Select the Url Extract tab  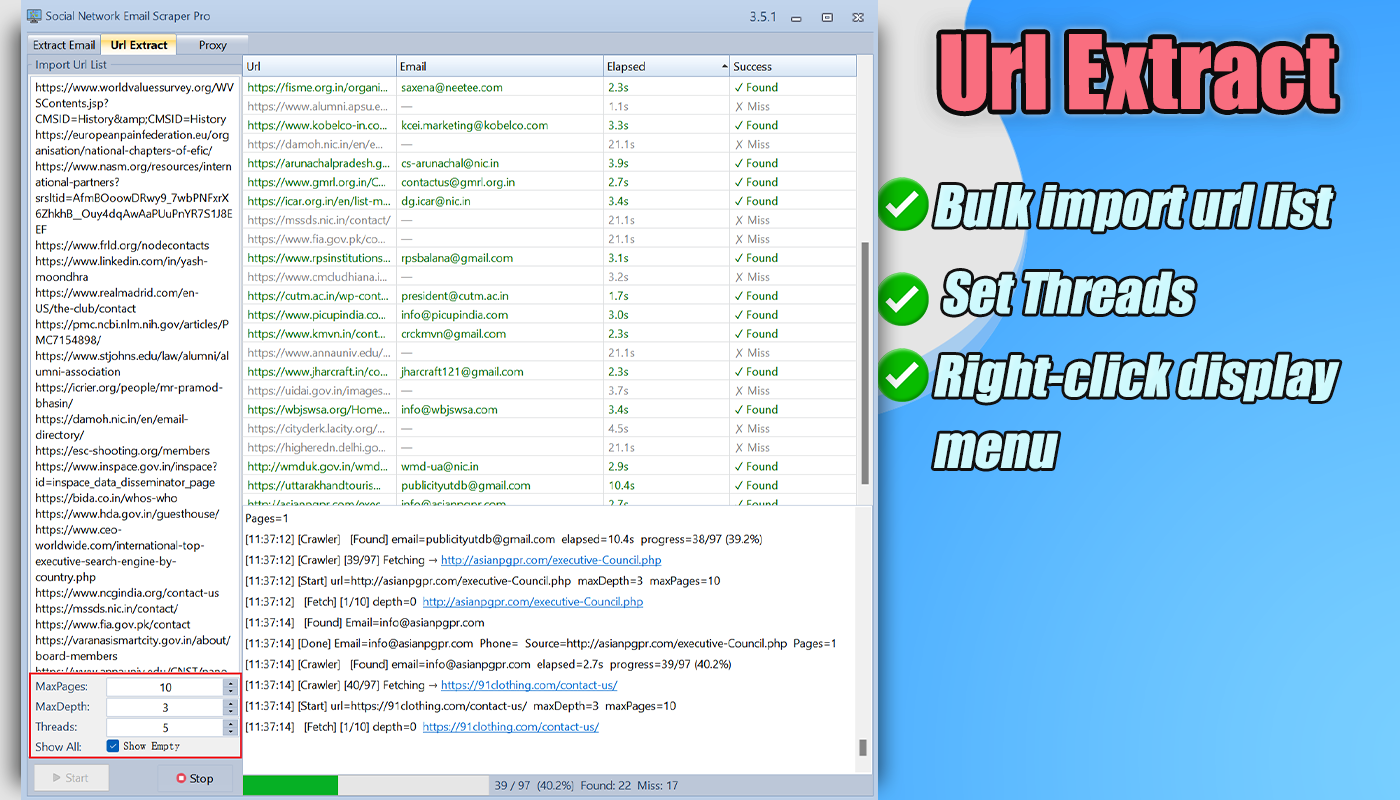pyautogui.click(x=139, y=45)
